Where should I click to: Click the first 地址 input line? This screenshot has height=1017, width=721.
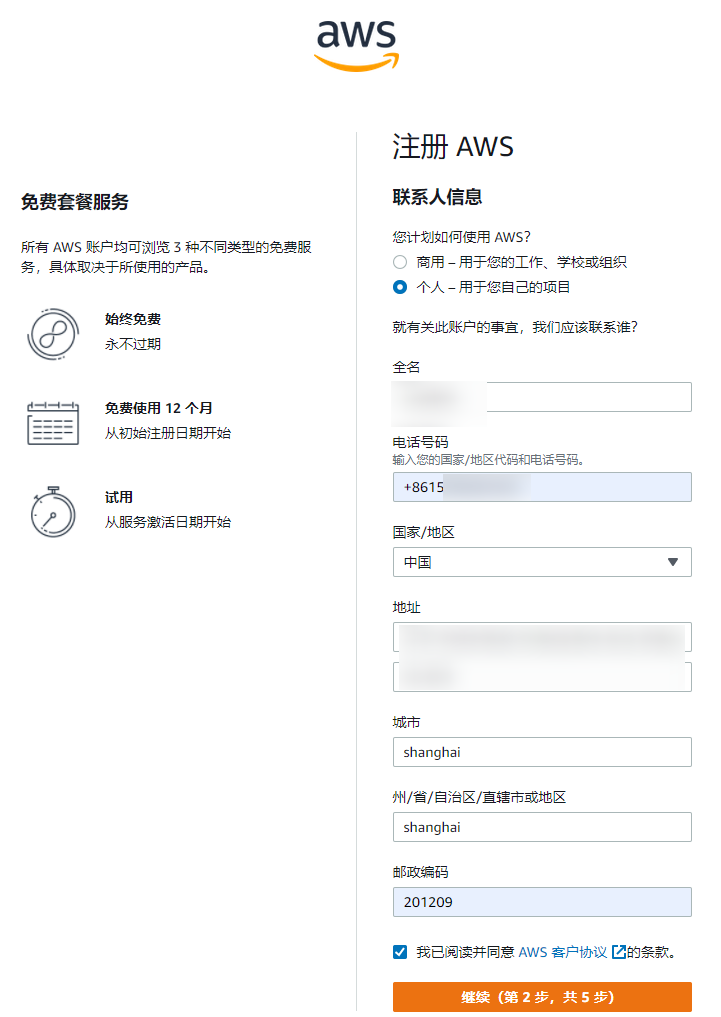542,637
